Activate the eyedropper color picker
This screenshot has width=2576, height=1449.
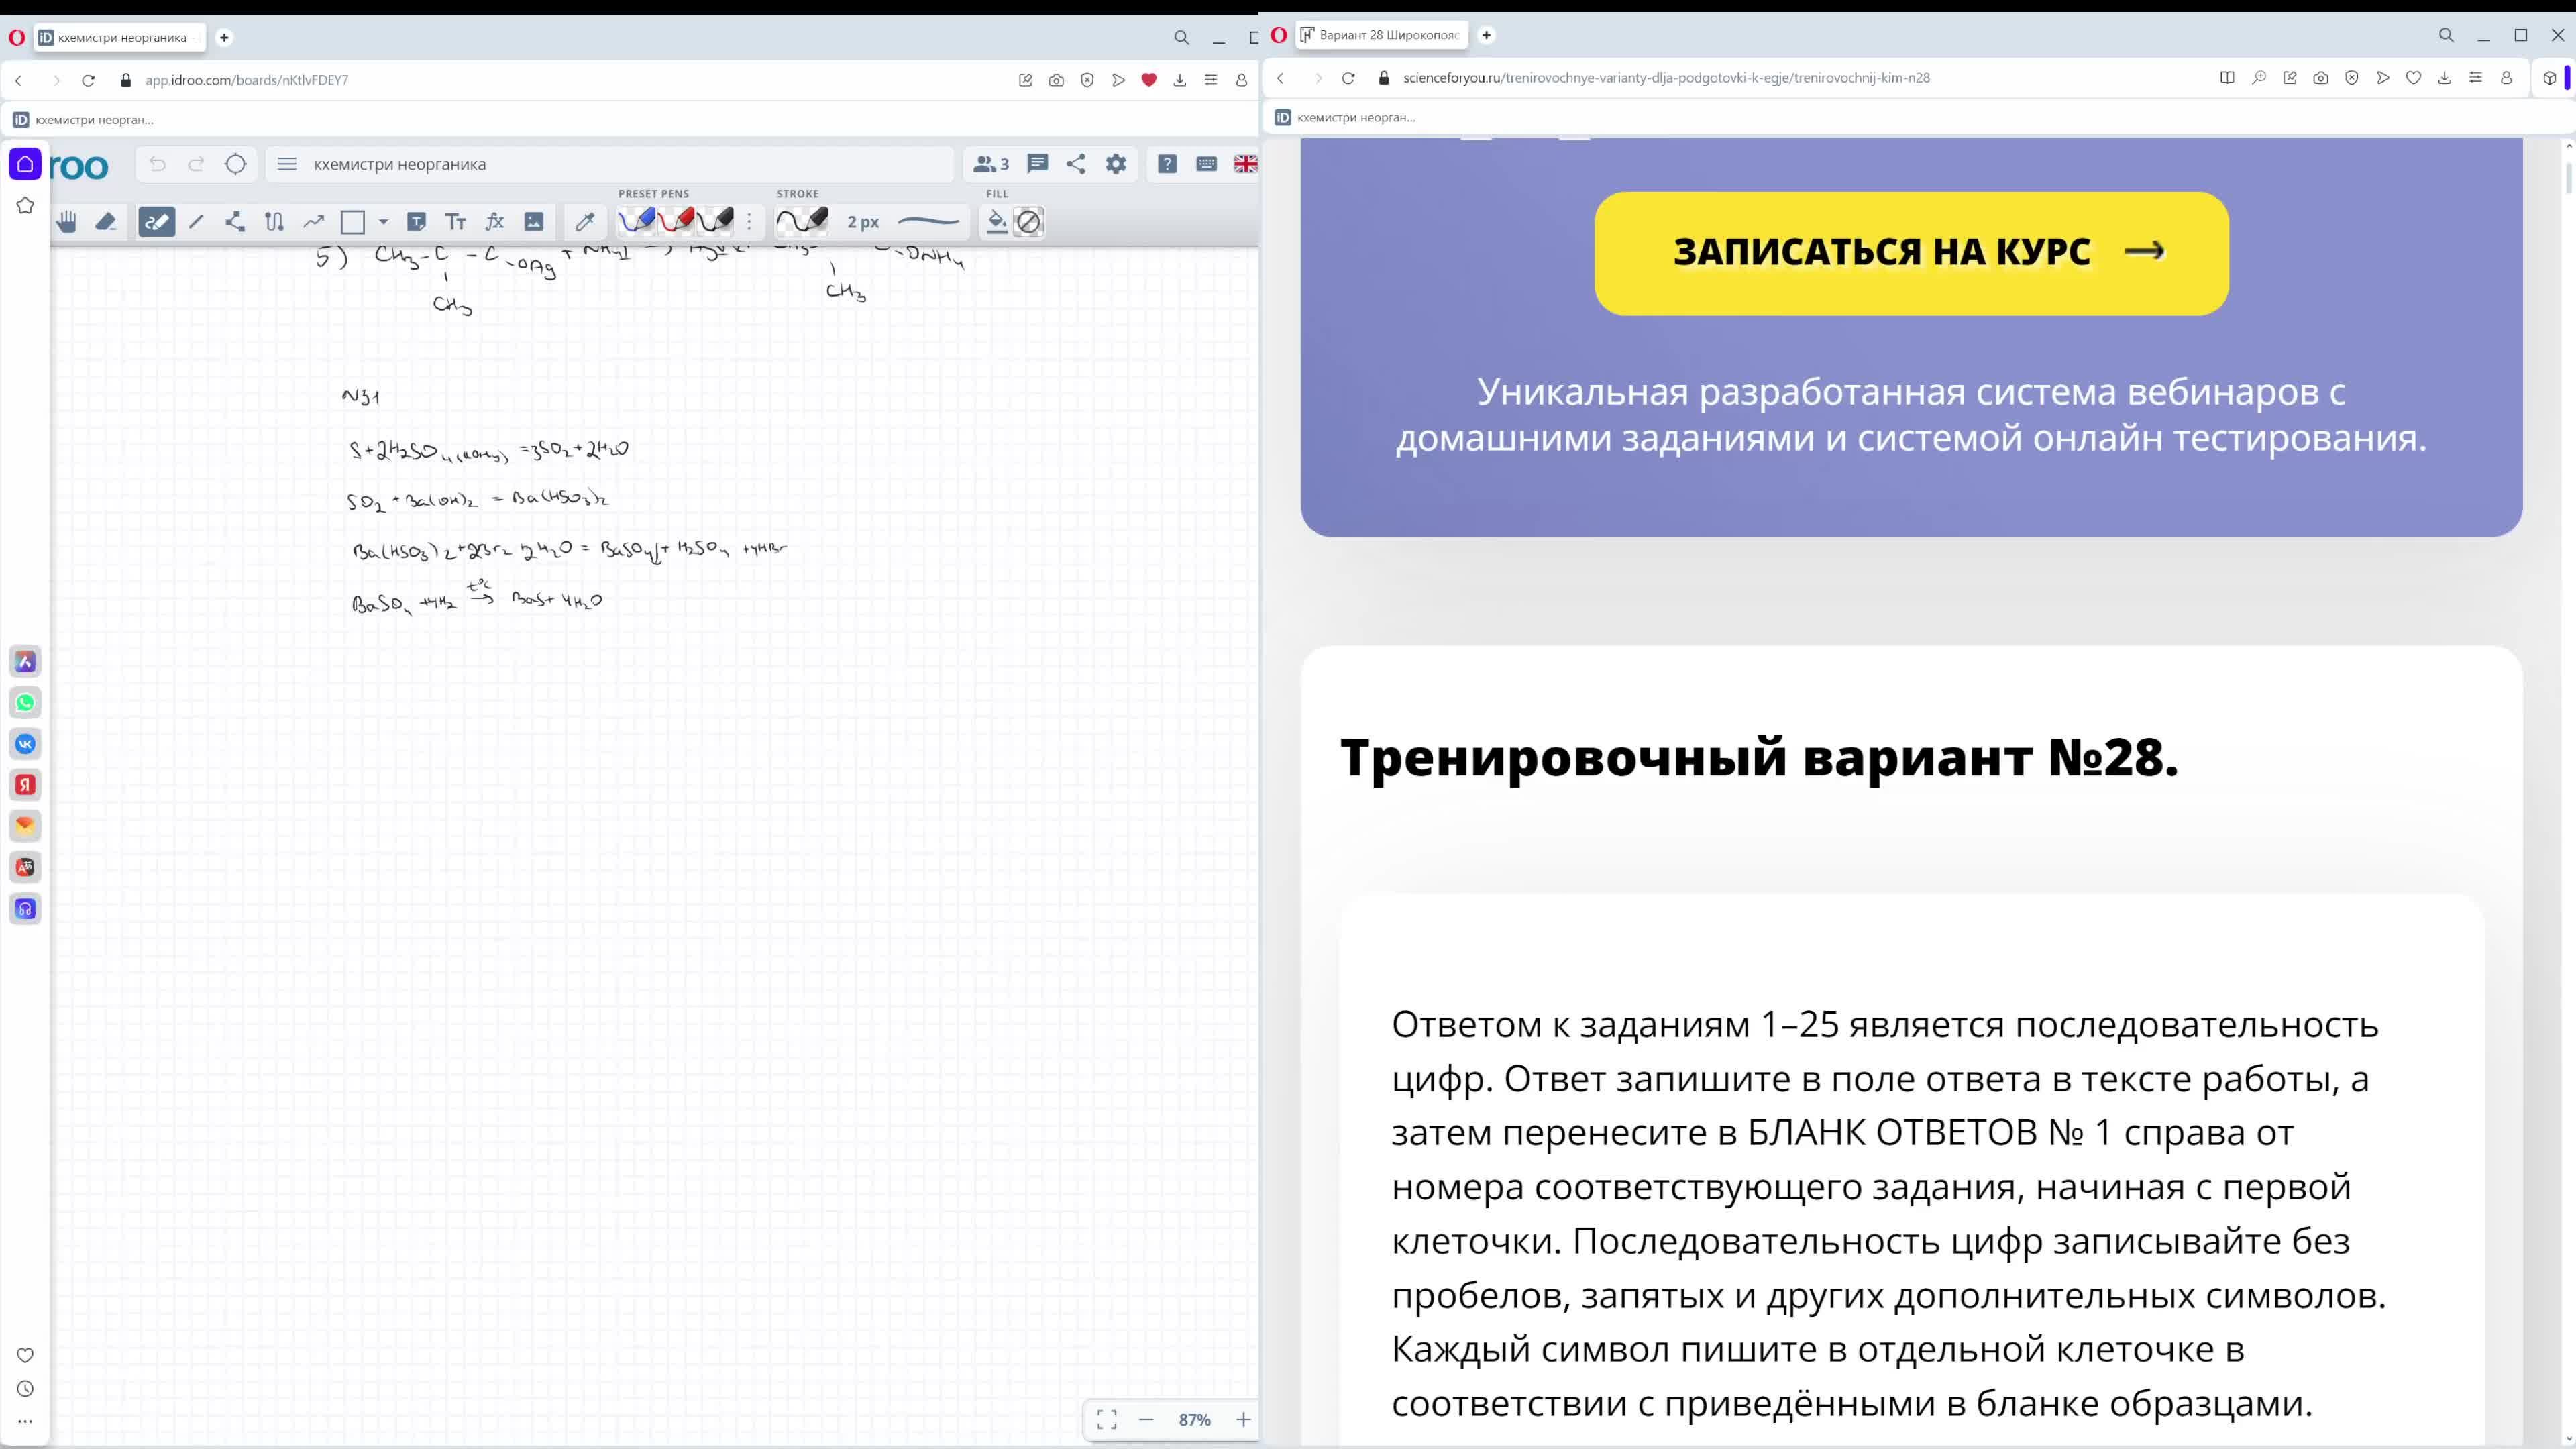click(x=585, y=222)
